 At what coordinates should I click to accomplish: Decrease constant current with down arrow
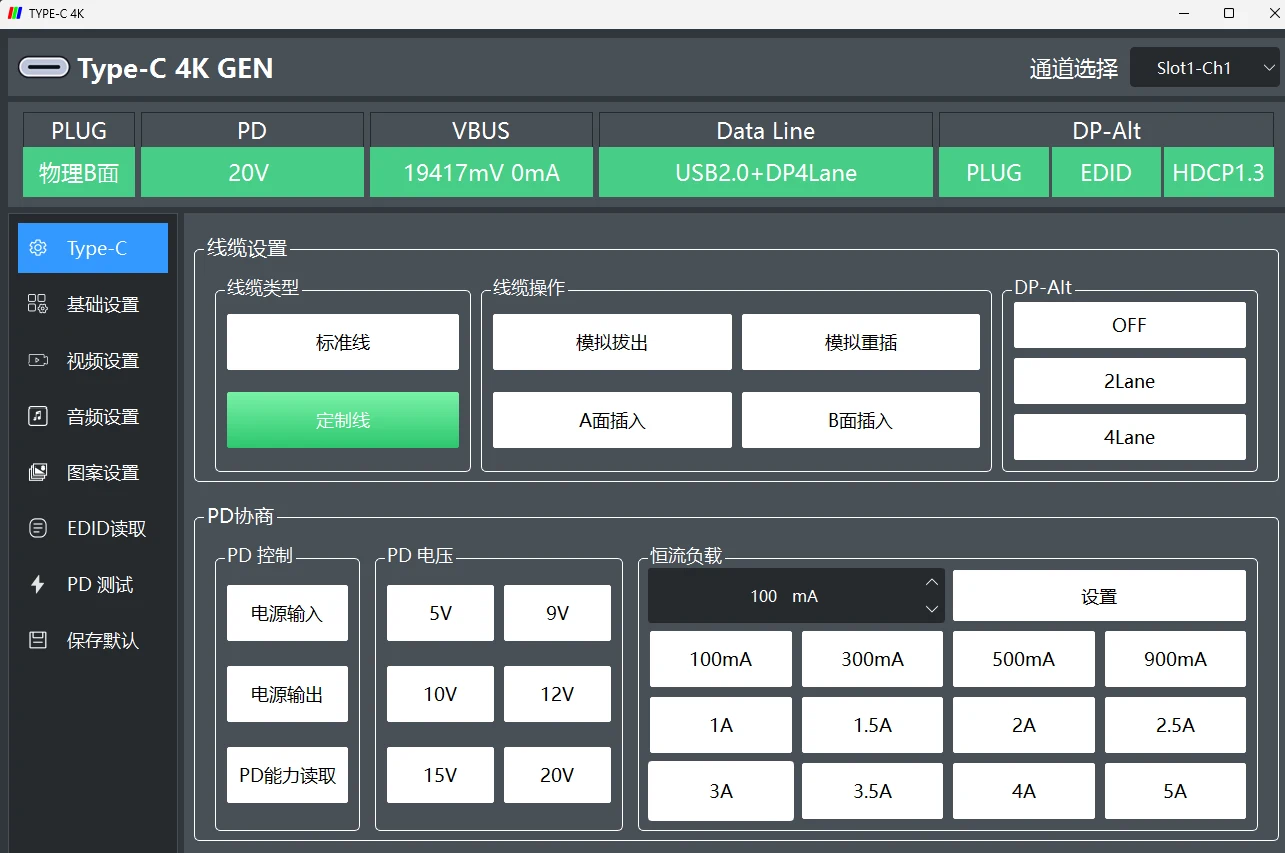click(932, 609)
